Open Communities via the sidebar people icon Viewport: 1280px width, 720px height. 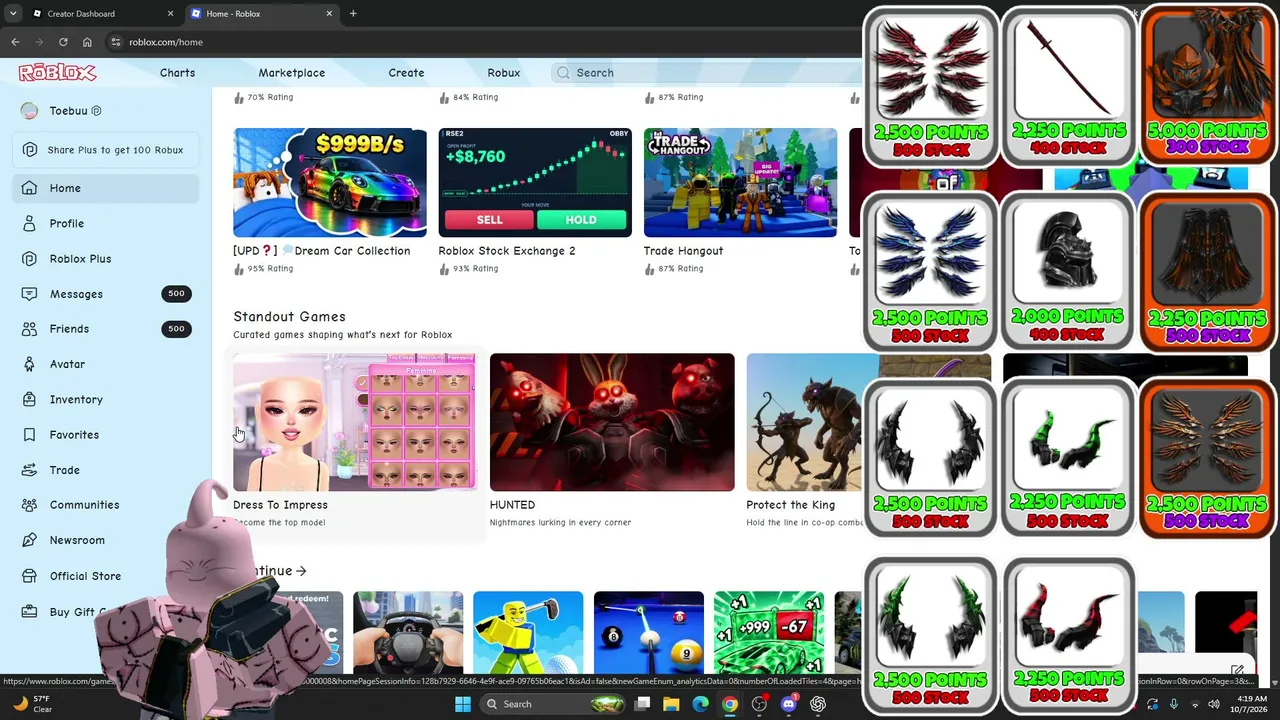coord(29,505)
